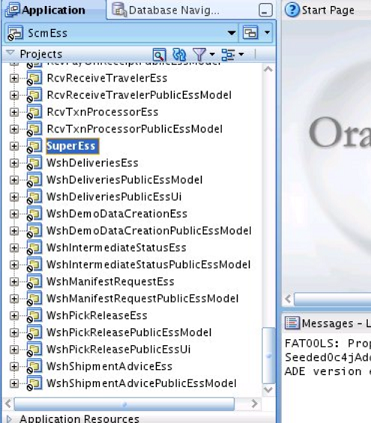The width and height of the screenshot is (371, 423).
Task: Select WshDeliveriesPublicEssModel project
Action: click(124, 180)
